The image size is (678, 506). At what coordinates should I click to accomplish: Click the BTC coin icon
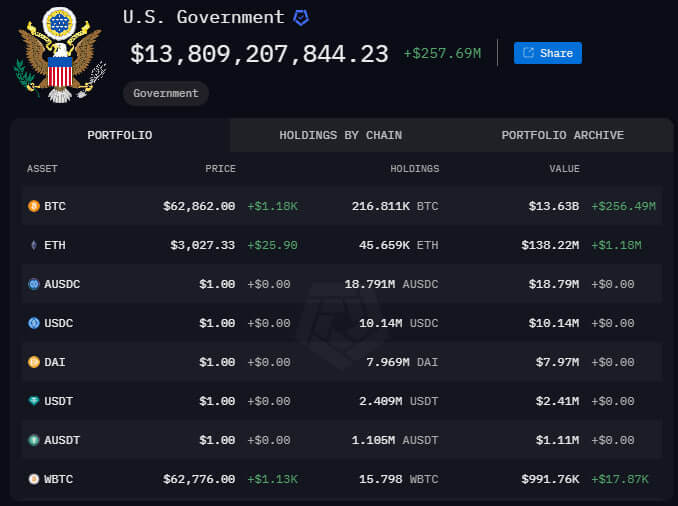[34, 206]
